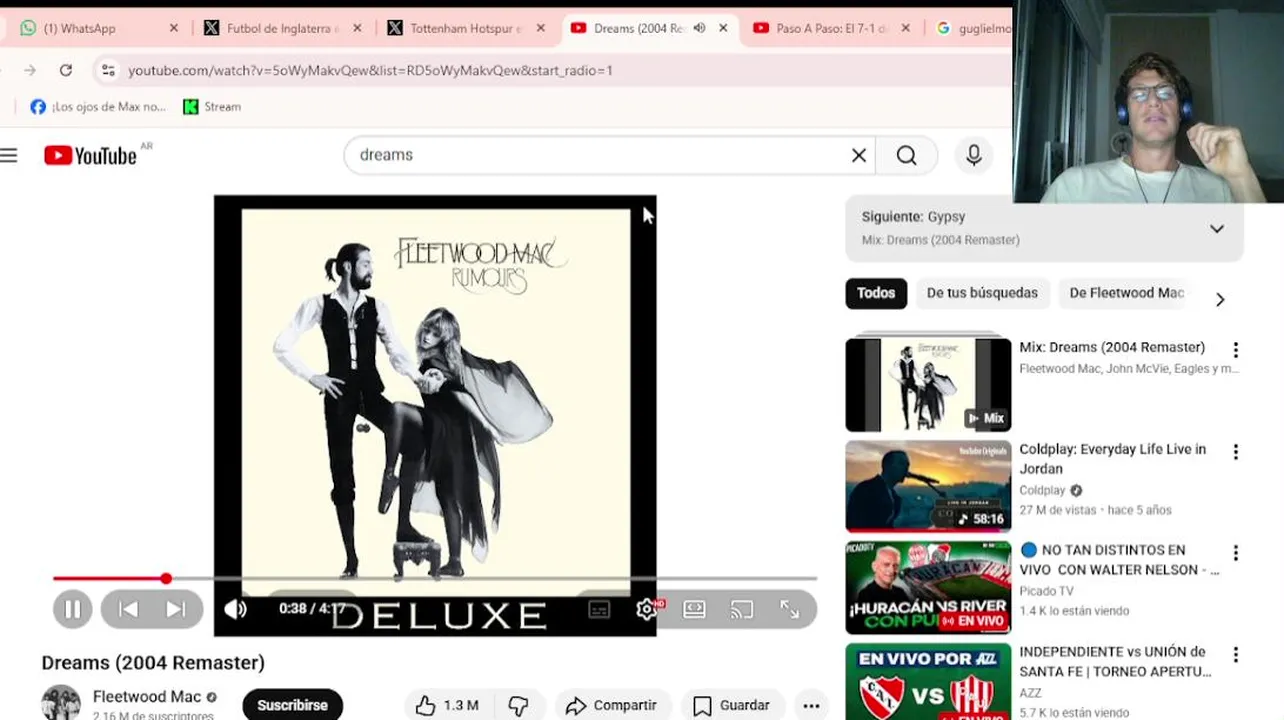Switch to the Tottenham Hotspur tab

click(x=466, y=28)
